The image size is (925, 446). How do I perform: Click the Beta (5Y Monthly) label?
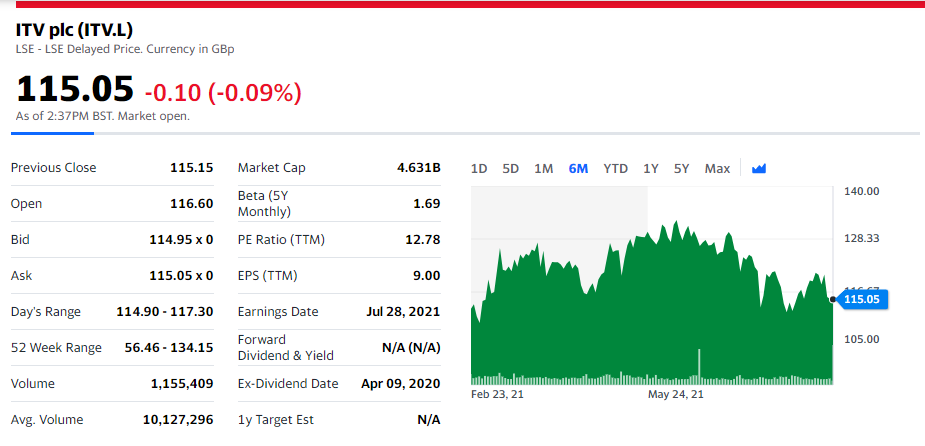coord(264,204)
